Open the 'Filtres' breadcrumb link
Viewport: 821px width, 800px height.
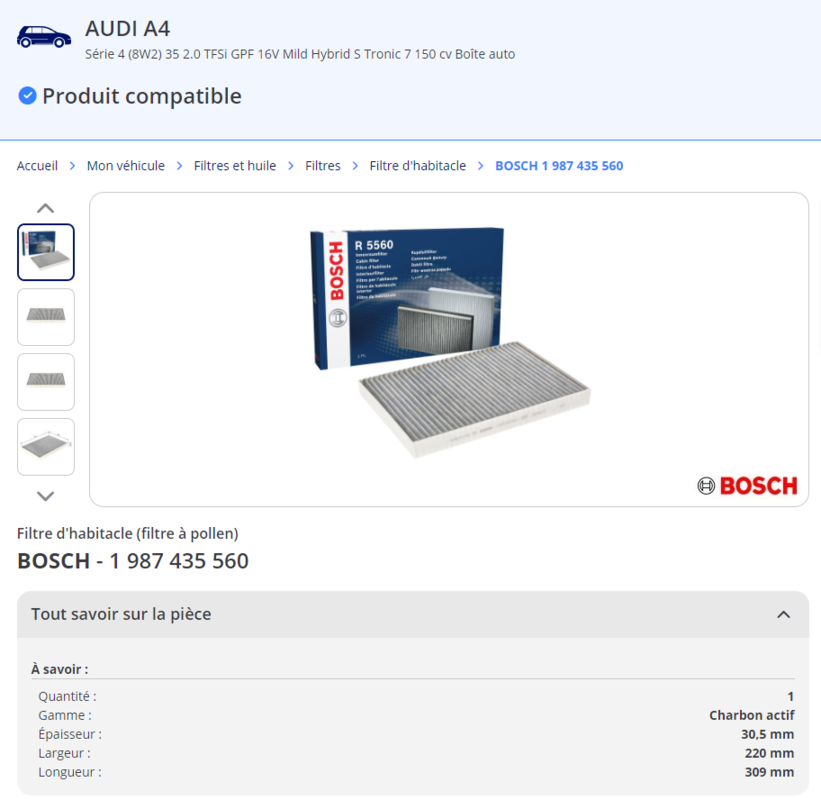(322, 166)
